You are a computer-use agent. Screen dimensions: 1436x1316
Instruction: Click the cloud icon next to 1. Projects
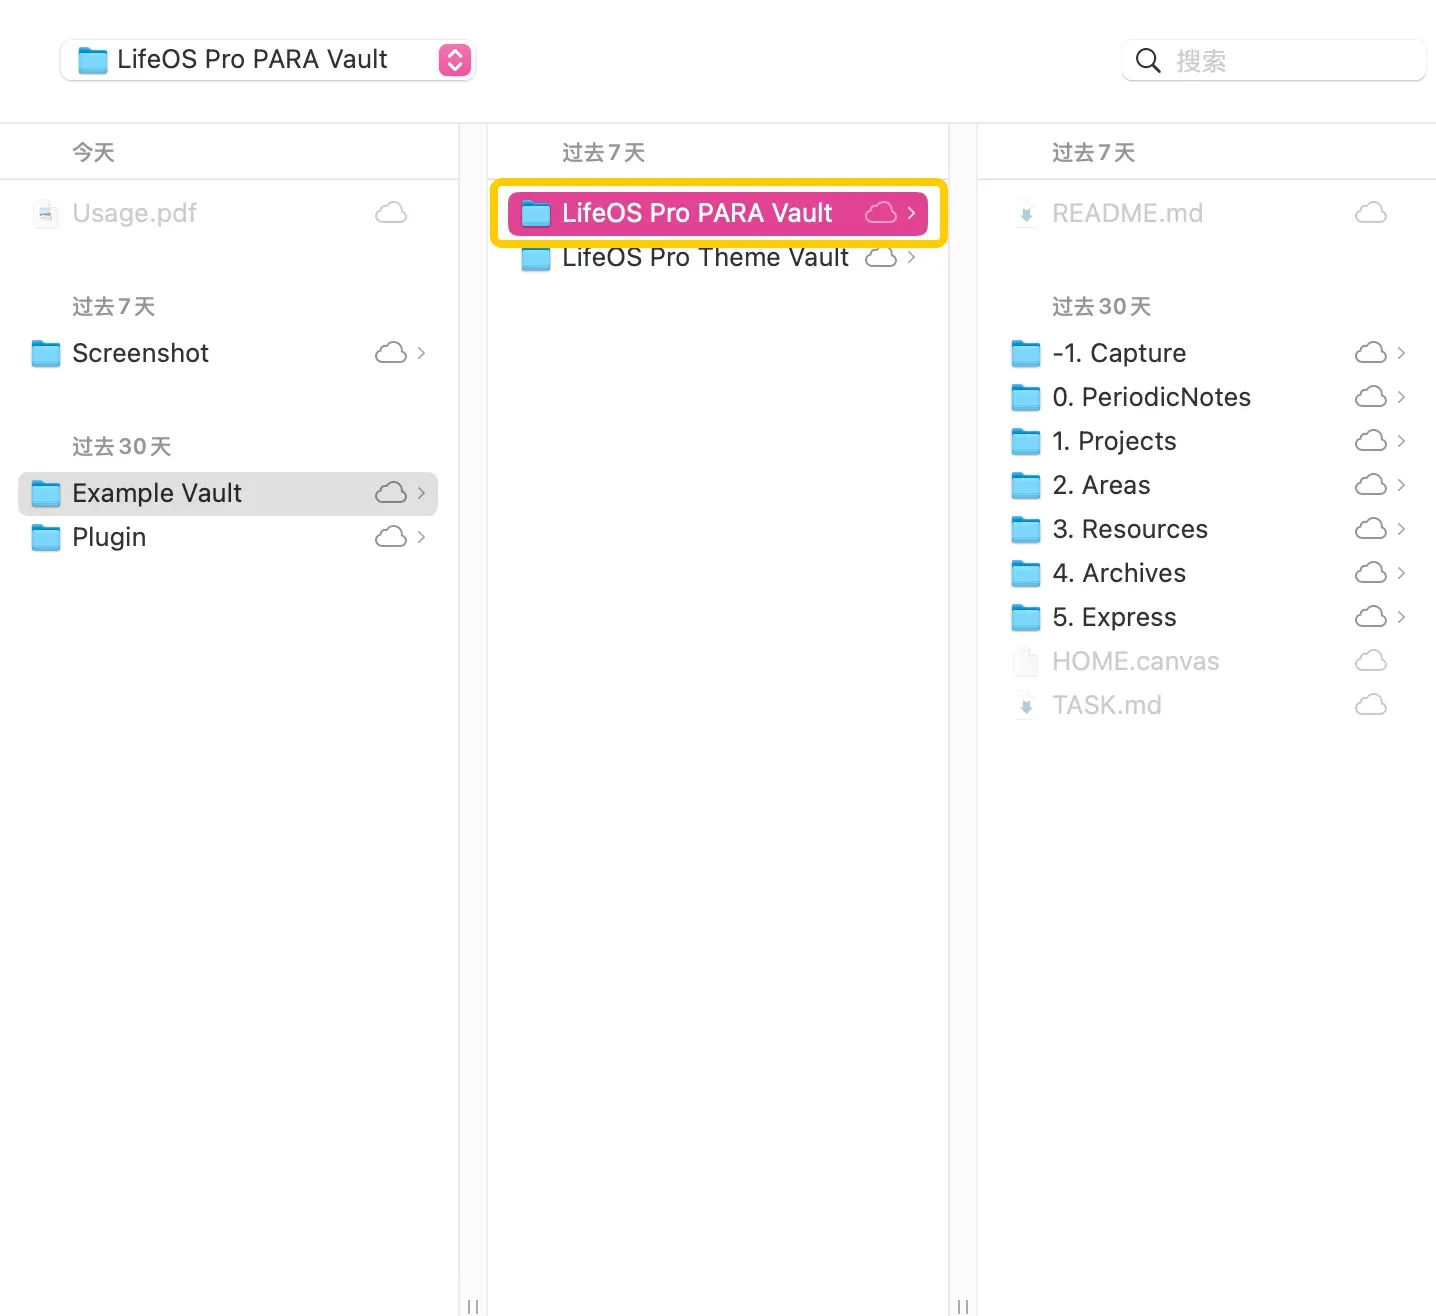(x=1370, y=442)
